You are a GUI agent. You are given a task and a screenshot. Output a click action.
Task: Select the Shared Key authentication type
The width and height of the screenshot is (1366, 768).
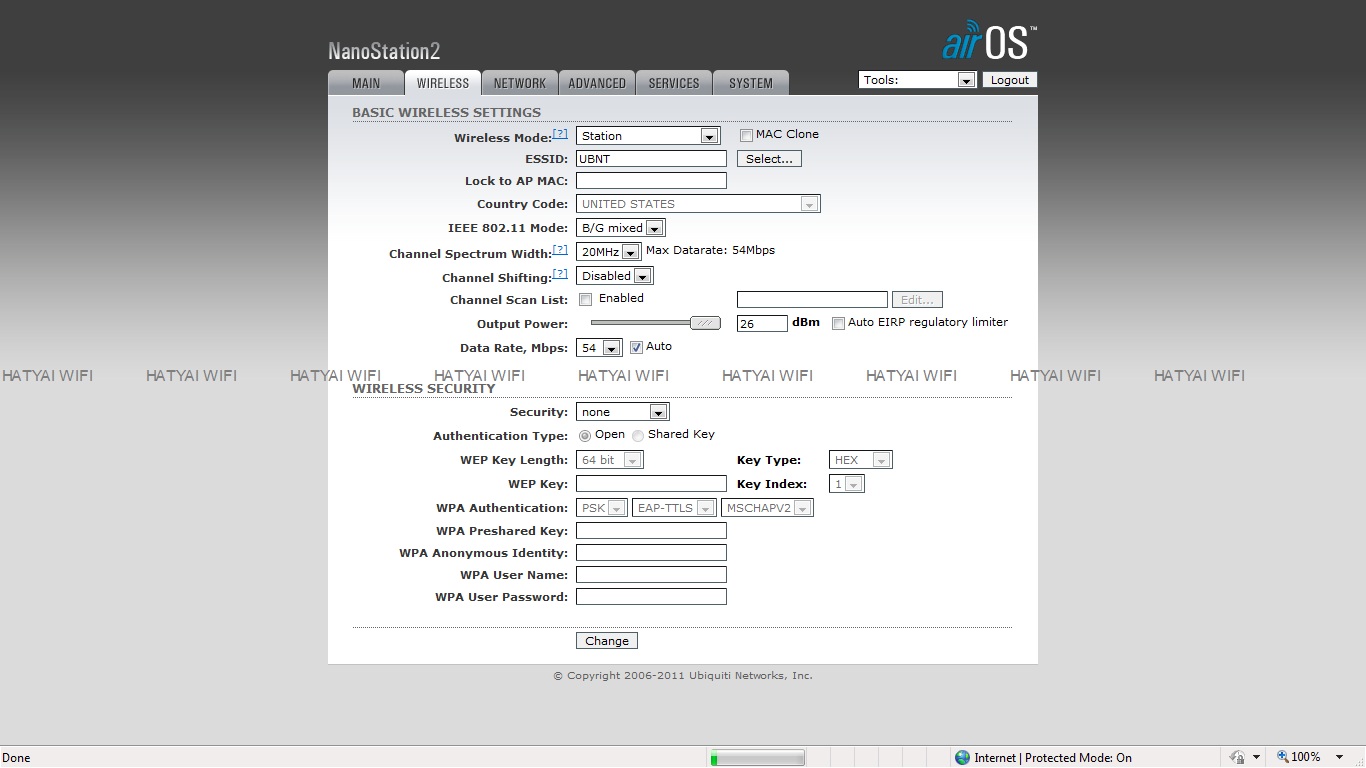(638, 436)
